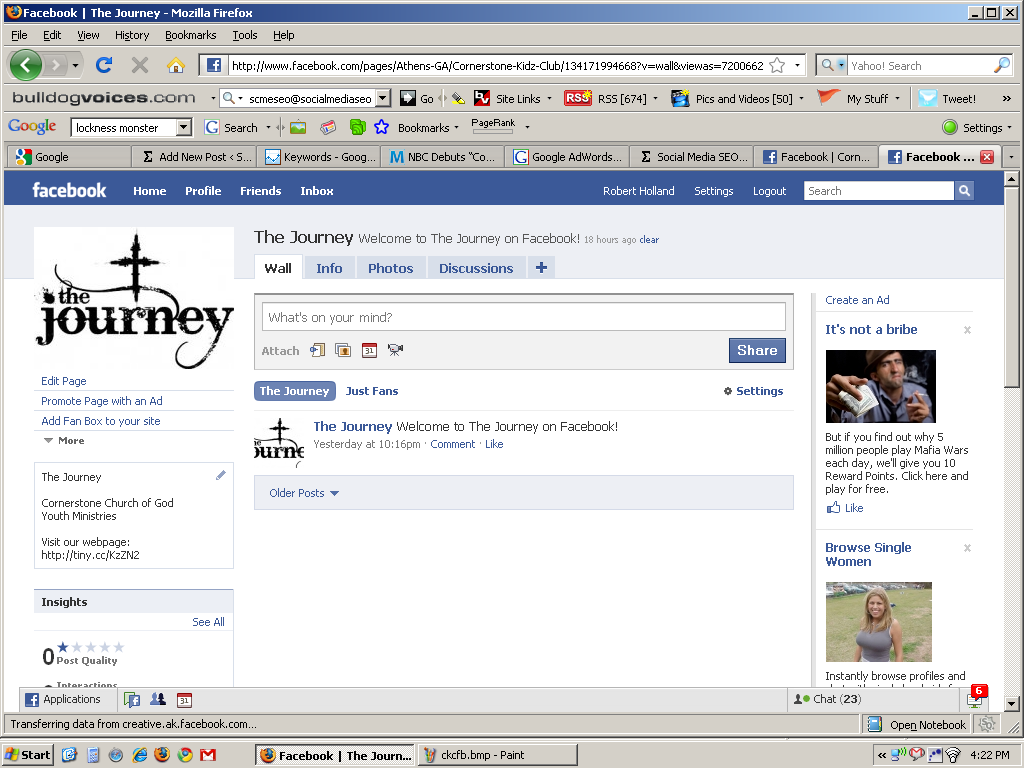Expand the Pics and Videos dropdown
Viewport: 1024px width, 768px height.
(x=801, y=99)
